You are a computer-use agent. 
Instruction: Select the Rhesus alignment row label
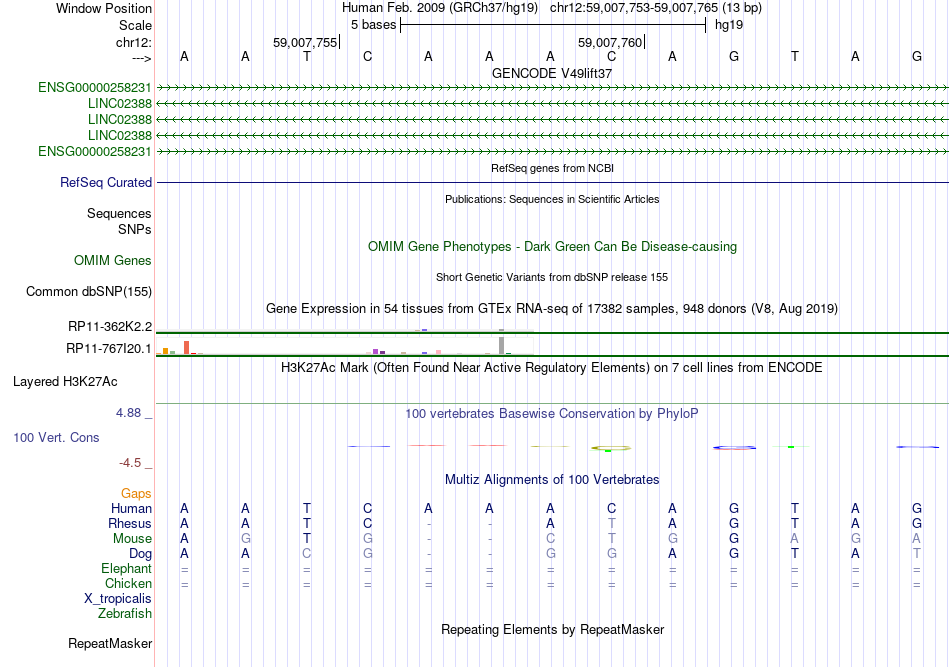coord(130,523)
